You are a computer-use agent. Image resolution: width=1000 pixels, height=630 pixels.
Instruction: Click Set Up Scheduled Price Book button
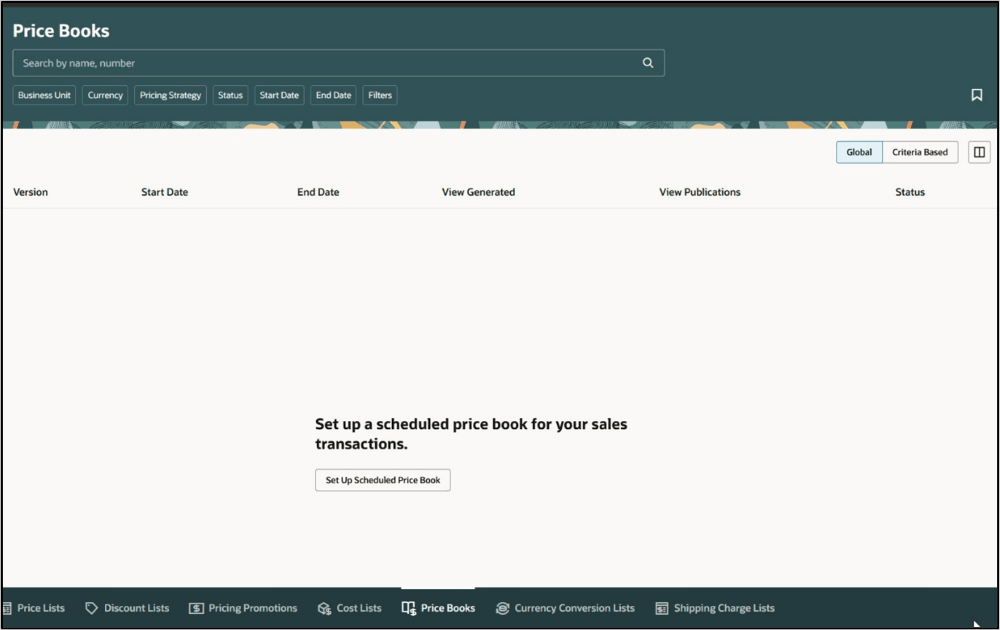(383, 480)
